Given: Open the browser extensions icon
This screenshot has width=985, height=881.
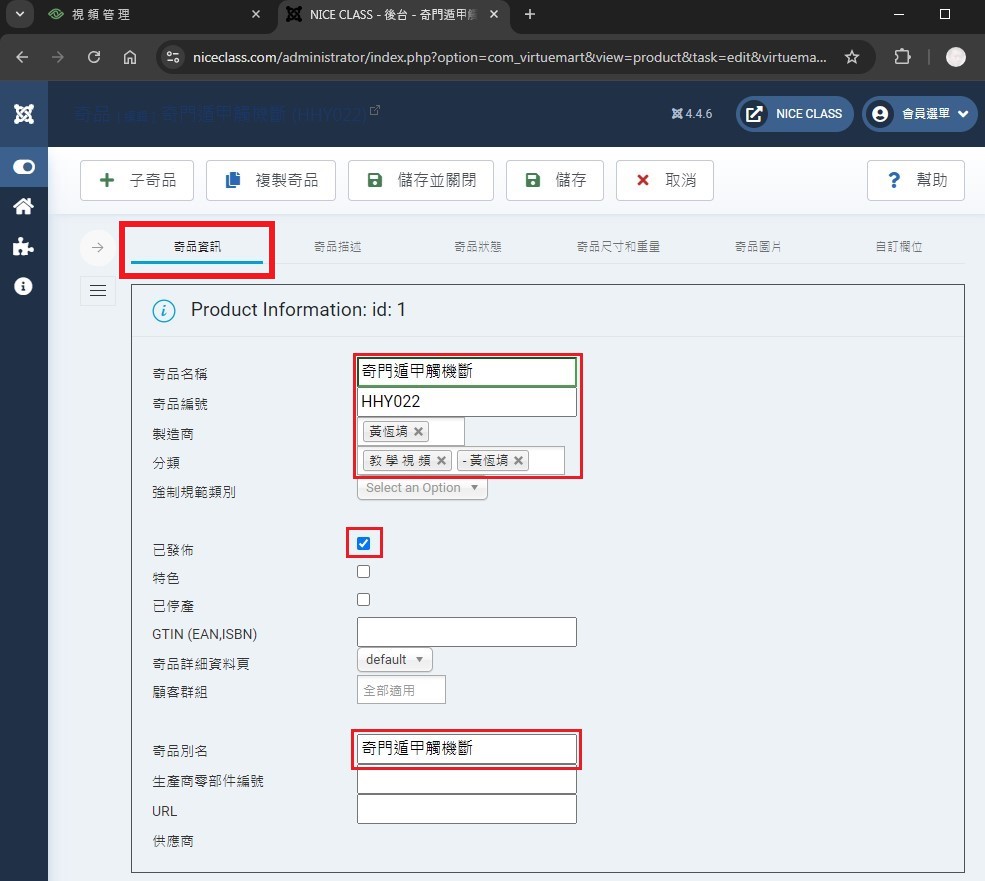Looking at the screenshot, I should (x=902, y=57).
